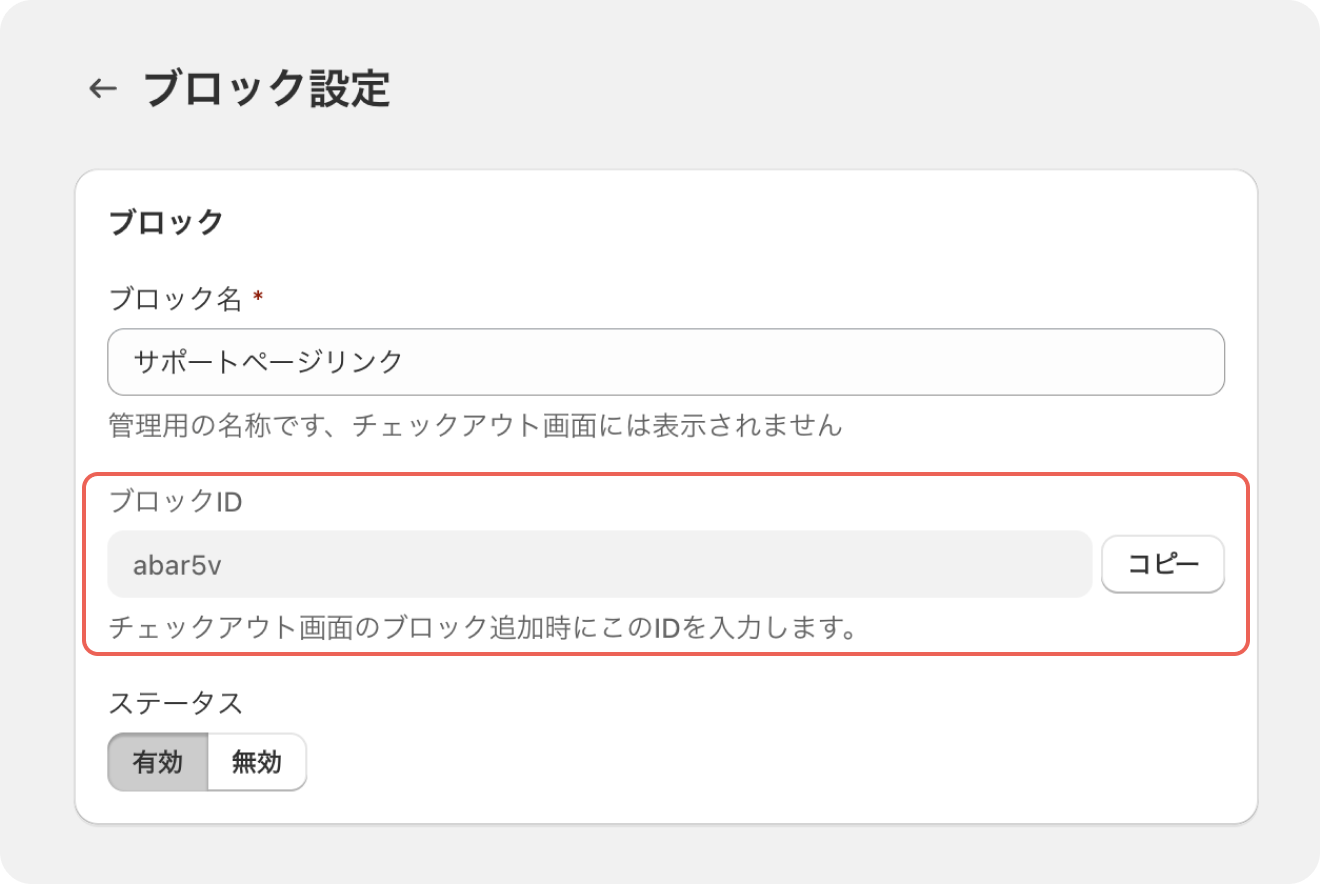Click the ブロック名 field label
This screenshot has height=884, width=1320.
pyautogui.click(x=175, y=298)
